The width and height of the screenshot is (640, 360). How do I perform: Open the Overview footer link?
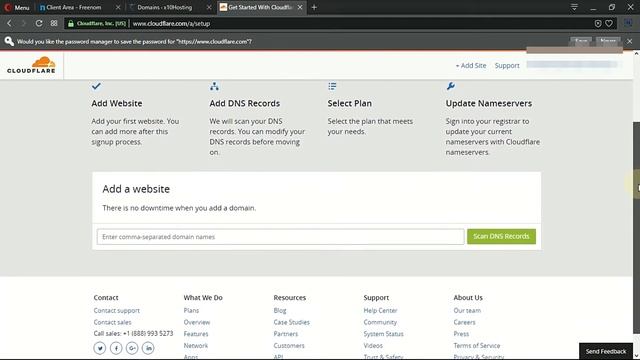click(197, 322)
